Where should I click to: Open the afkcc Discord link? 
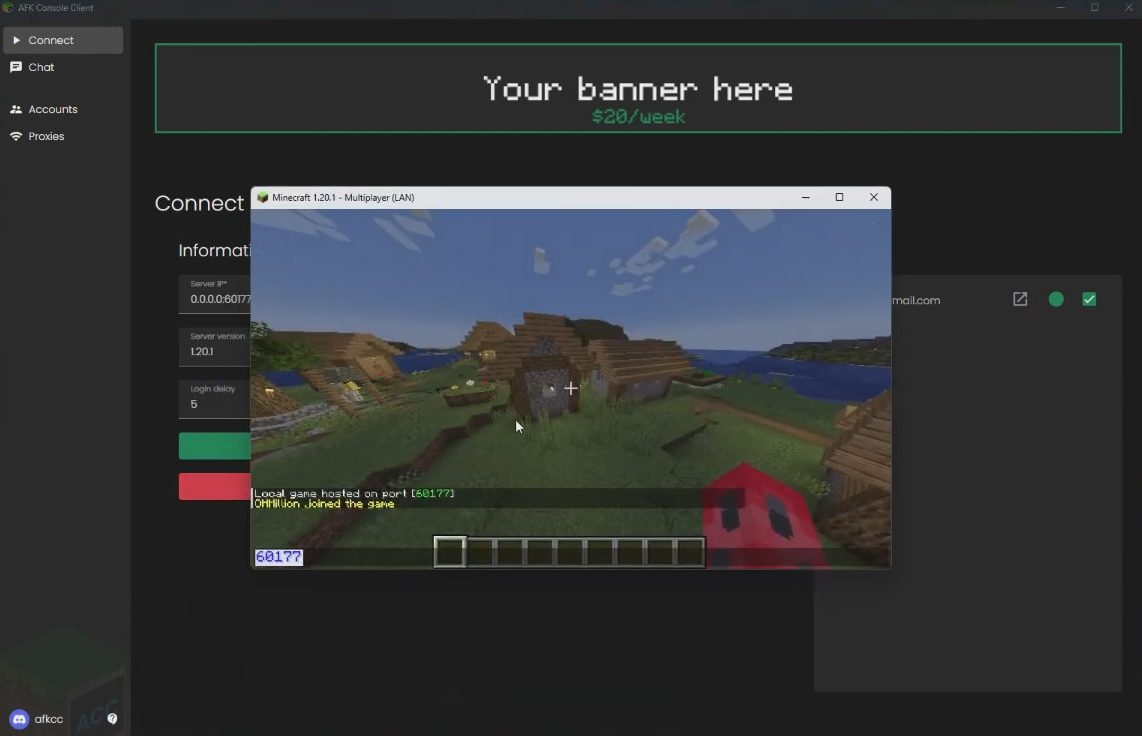pyautogui.click(x=49, y=719)
